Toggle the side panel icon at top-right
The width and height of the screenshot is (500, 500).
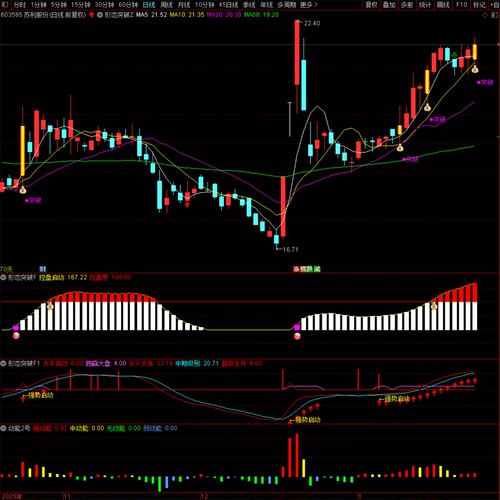coord(495,15)
